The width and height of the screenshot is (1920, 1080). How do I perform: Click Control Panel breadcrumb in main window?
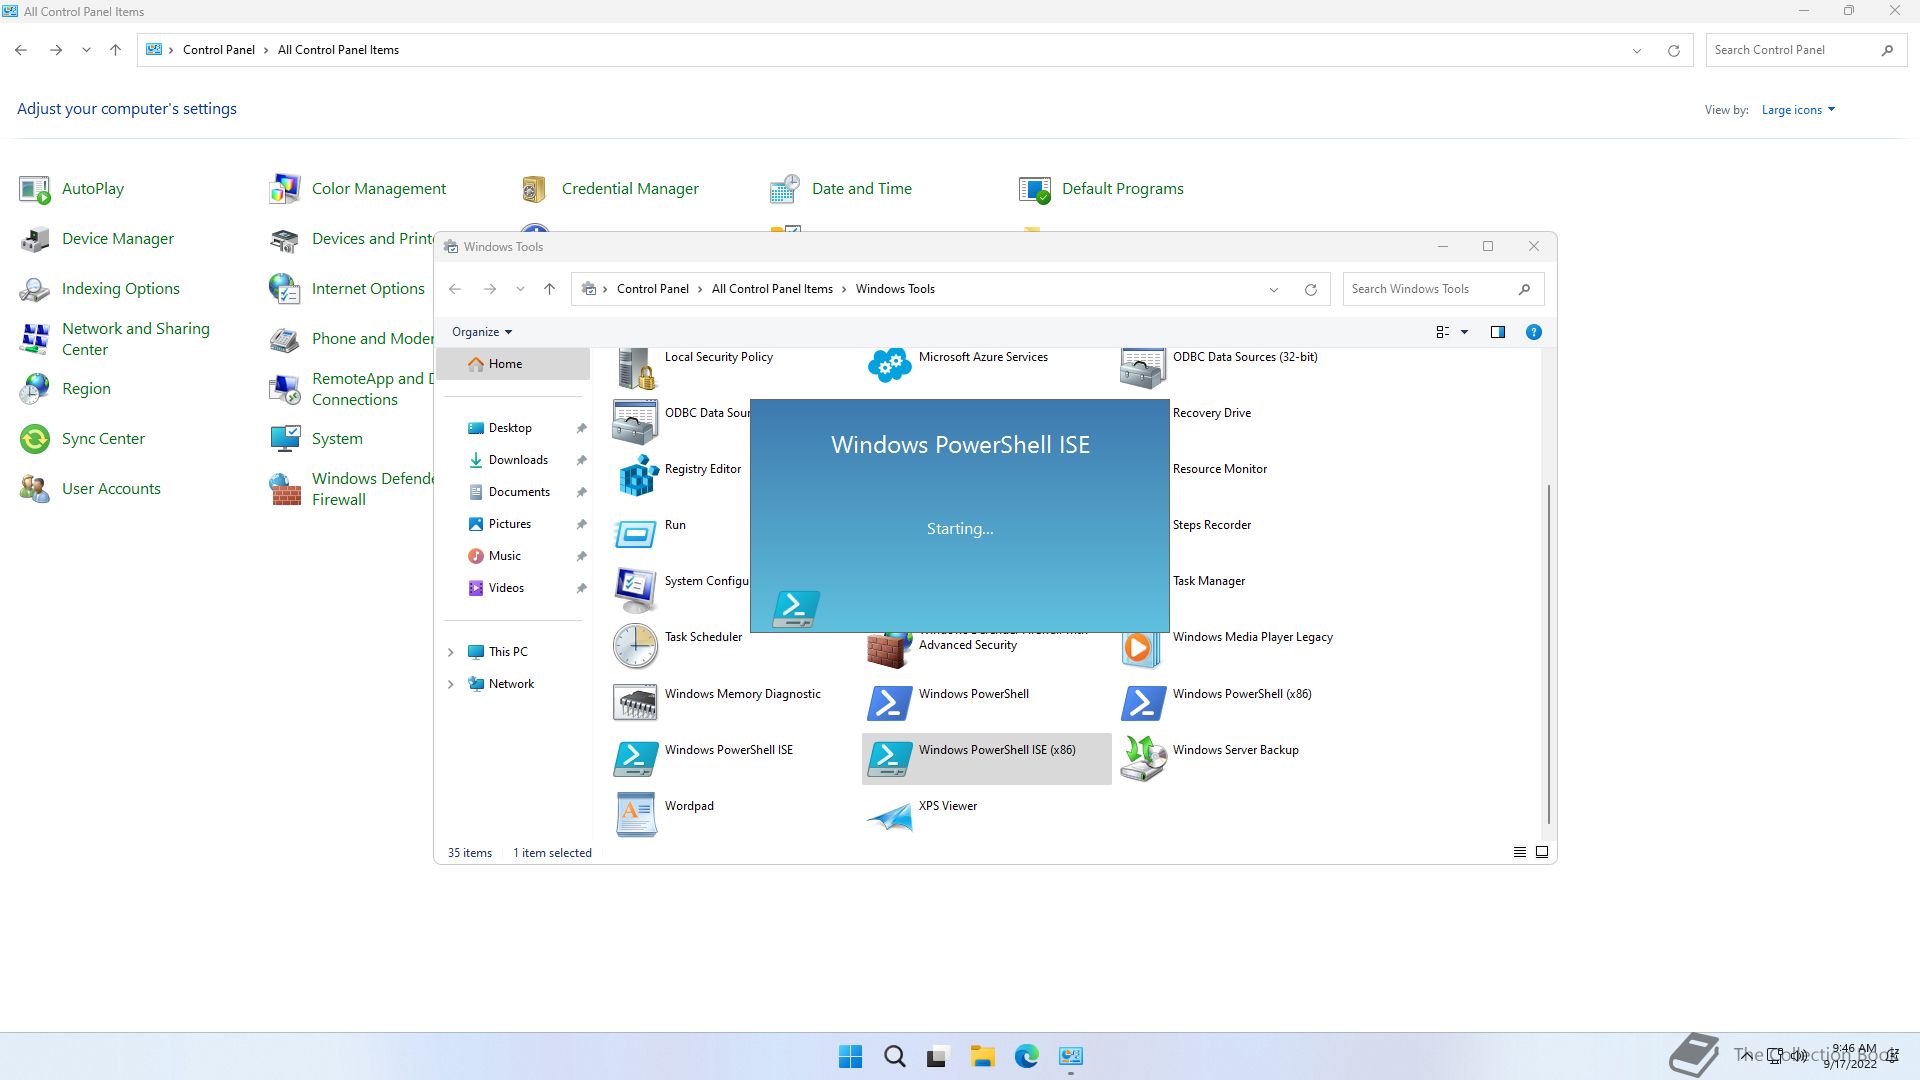click(x=218, y=50)
